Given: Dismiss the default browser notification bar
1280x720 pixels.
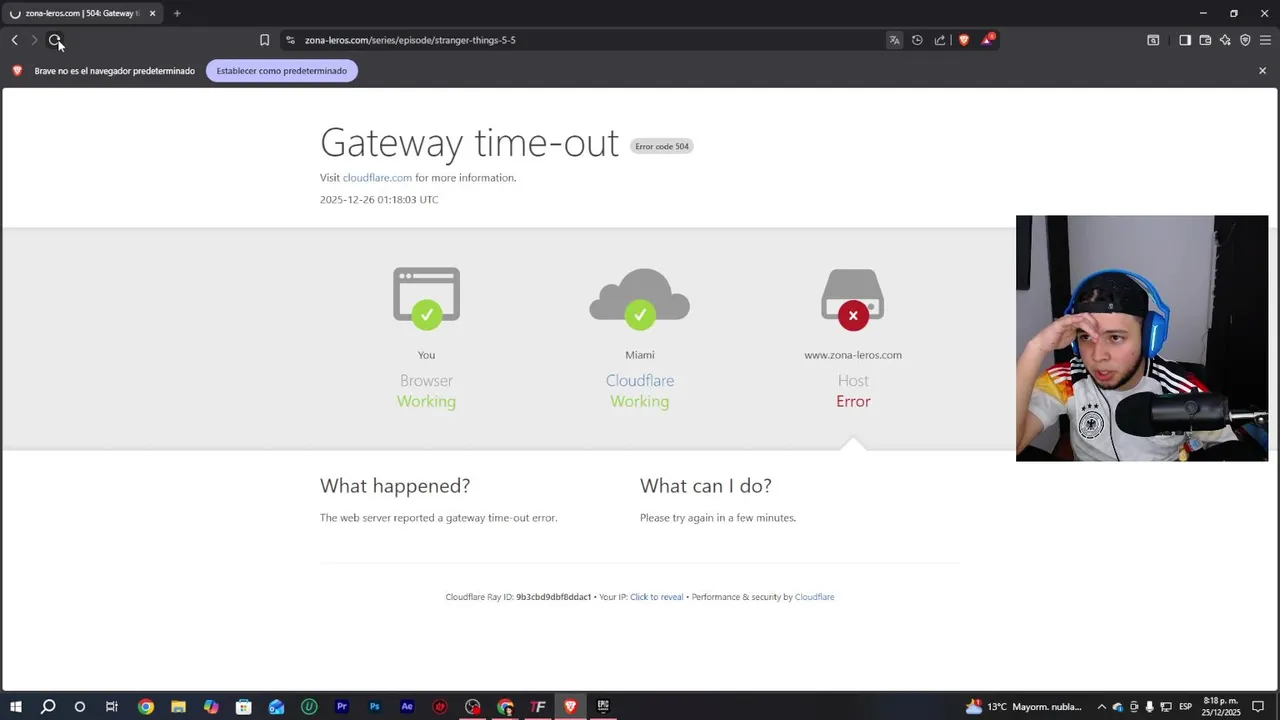Looking at the screenshot, I should [x=1262, y=71].
